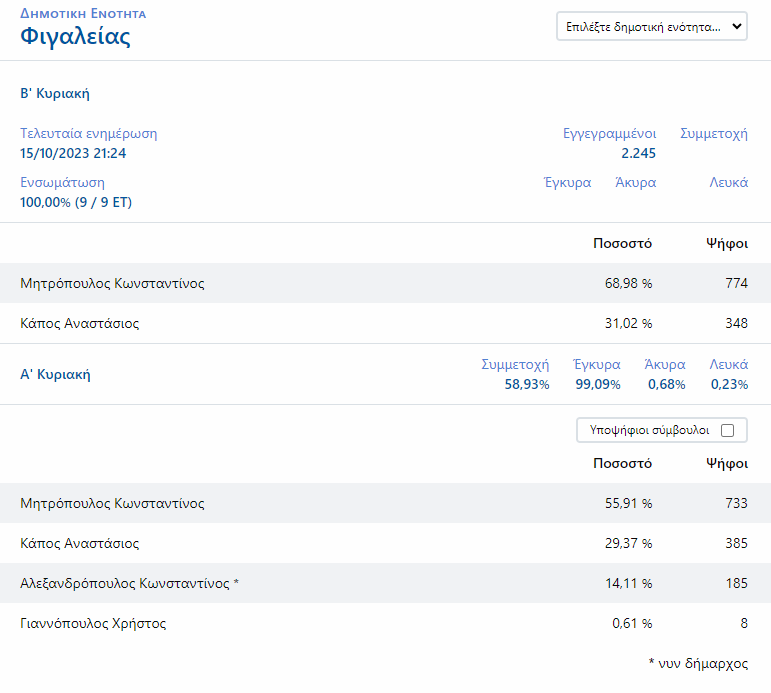Select the 'Β' Κυριακή' section heading

pyautogui.click(x=55, y=93)
